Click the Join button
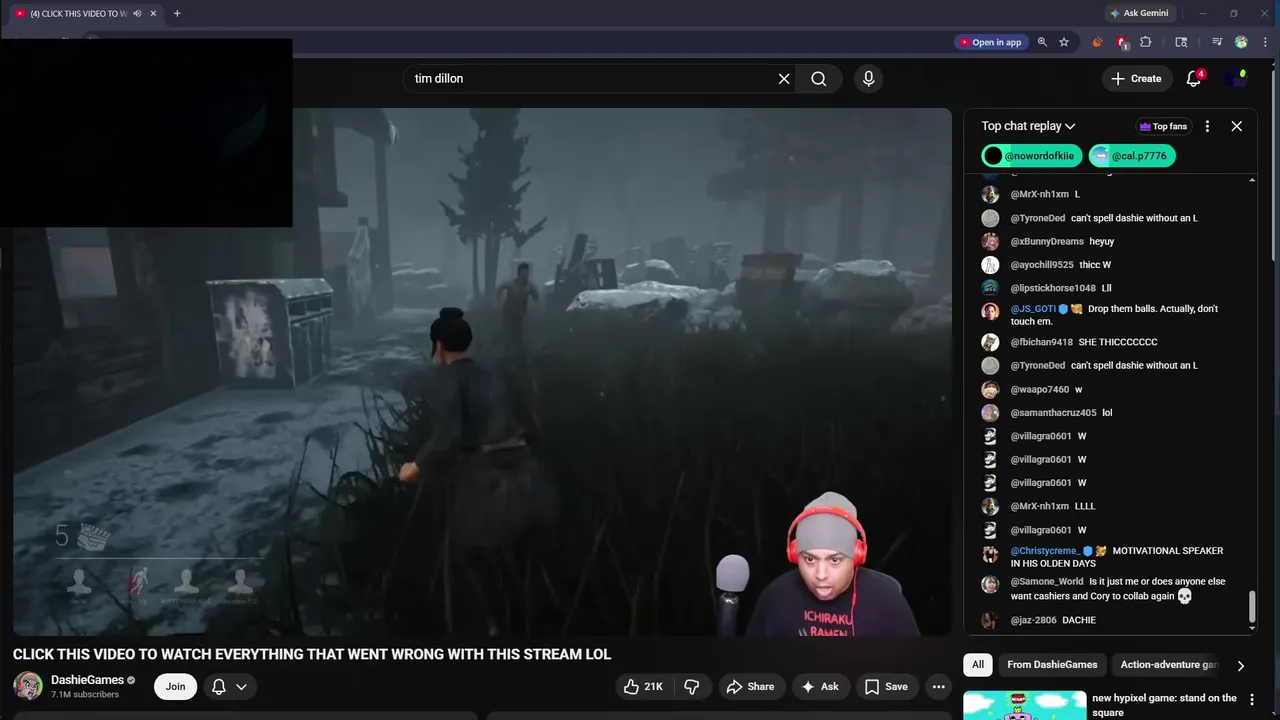Viewport: 1280px width, 720px height. tap(175, 686)
